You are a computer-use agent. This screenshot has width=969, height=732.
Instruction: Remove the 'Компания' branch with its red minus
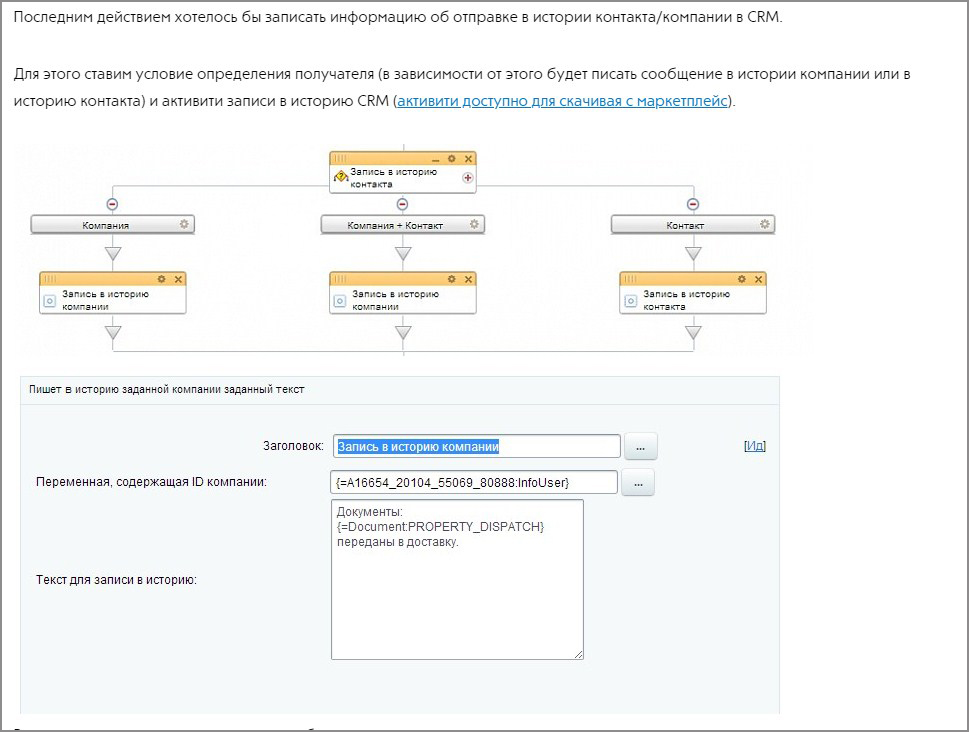point(112,204)
